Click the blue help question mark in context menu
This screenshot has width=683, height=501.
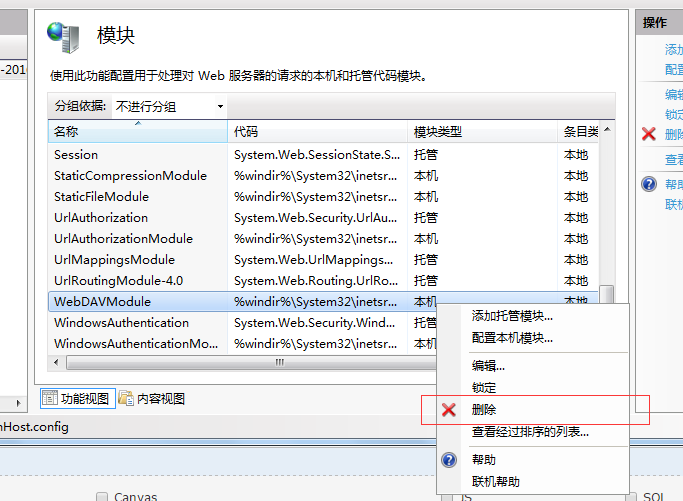coord(449,460)
